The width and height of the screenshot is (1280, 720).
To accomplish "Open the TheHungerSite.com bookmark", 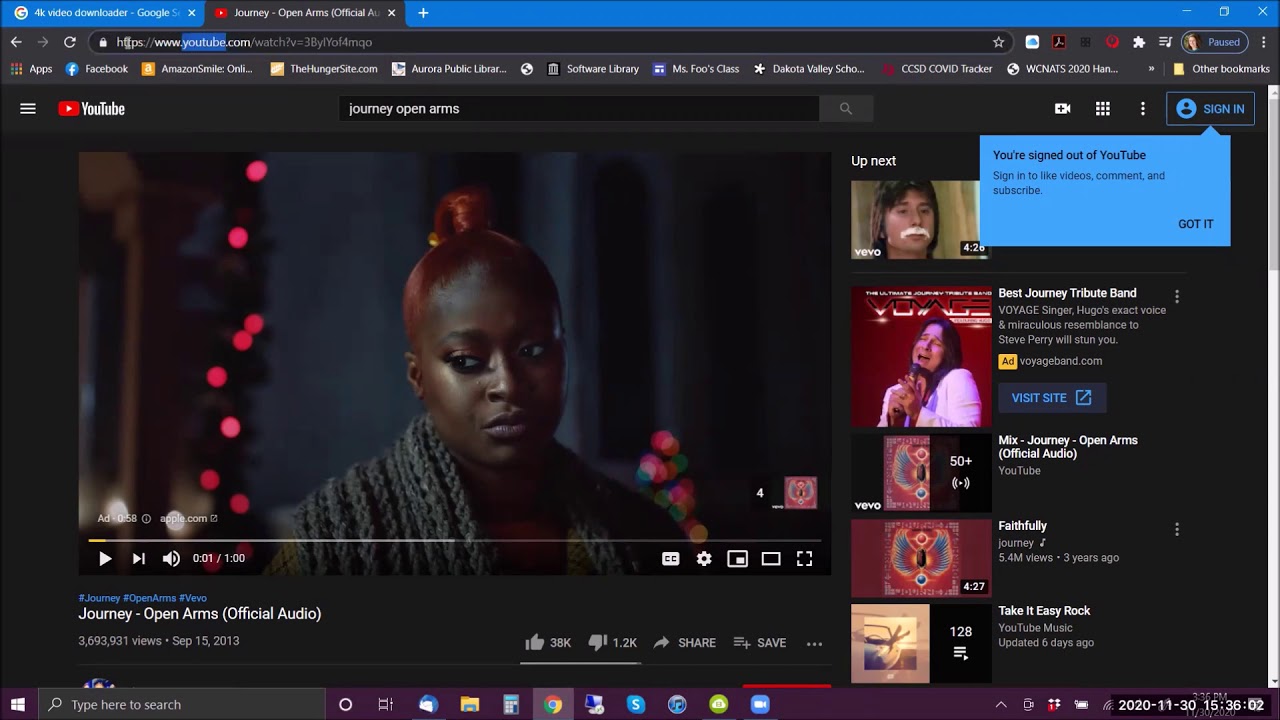I will tap(324, 69).
